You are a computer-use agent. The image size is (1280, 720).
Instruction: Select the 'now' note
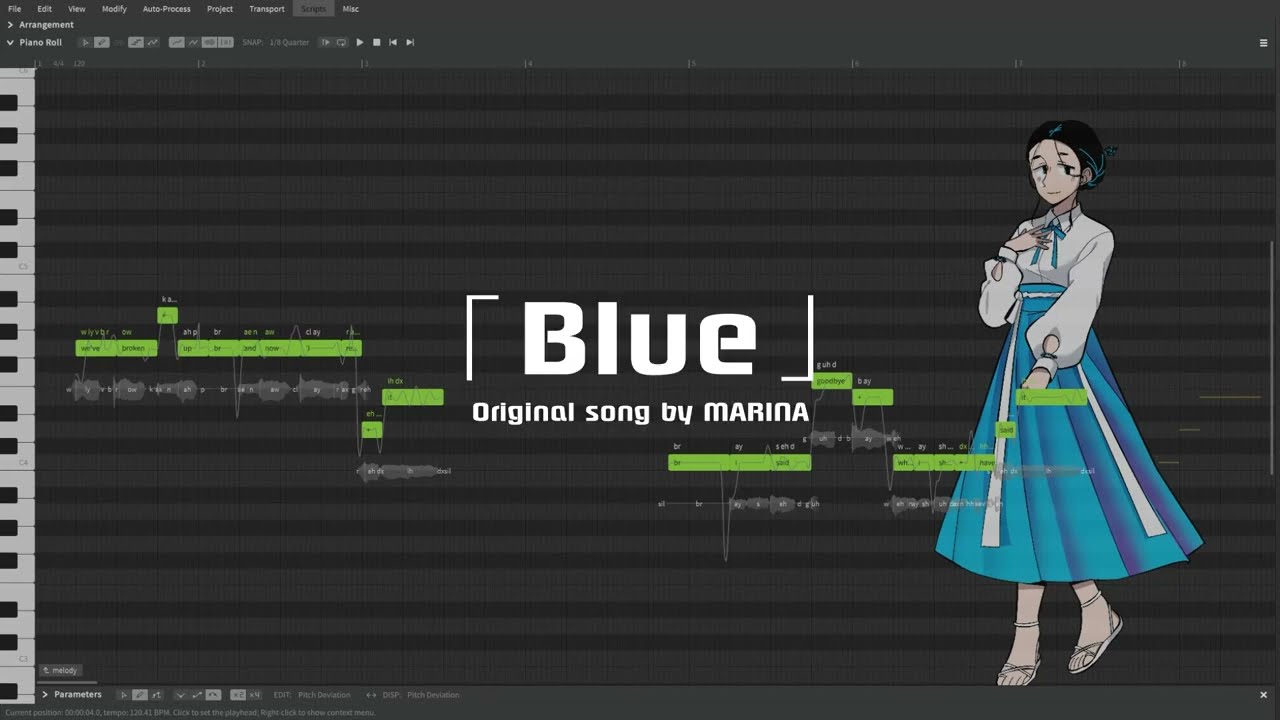[280, 348]
